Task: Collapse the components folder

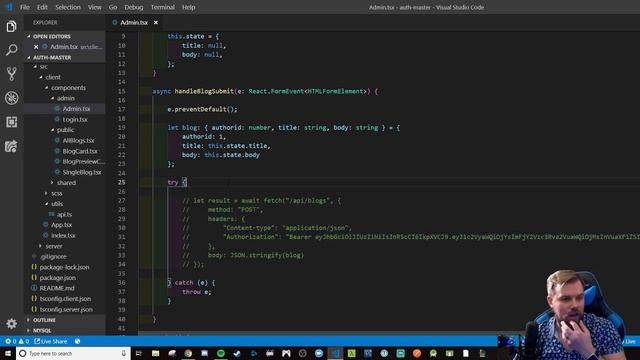Action: pyautogui.click(x=68, y=88)
